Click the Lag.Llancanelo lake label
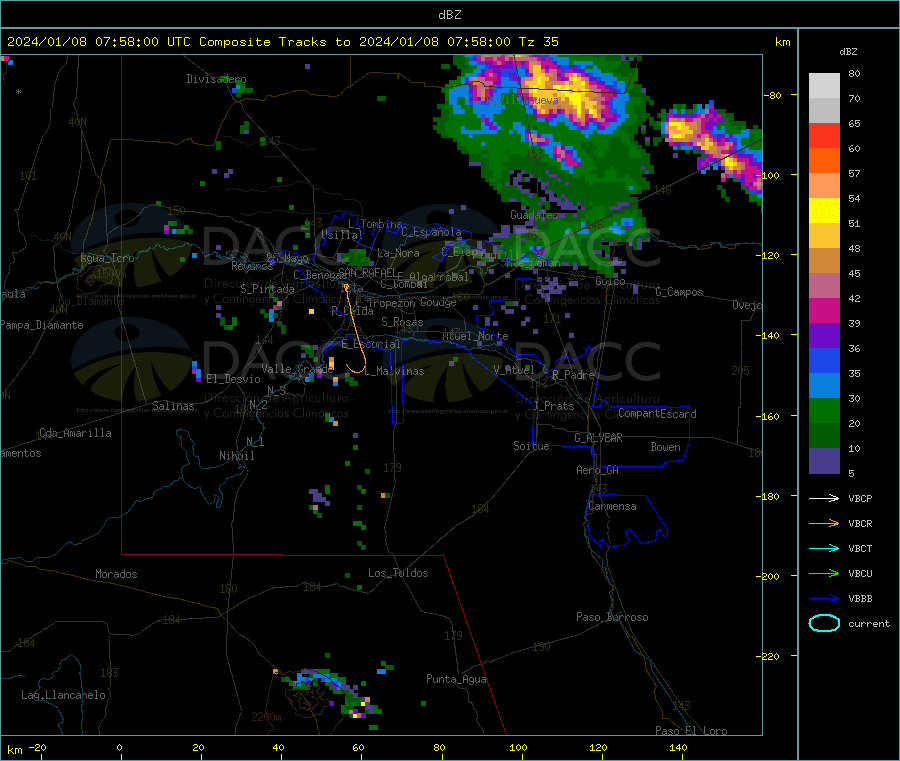This screenshot has height=761, width=900. [x=63, y=696]
